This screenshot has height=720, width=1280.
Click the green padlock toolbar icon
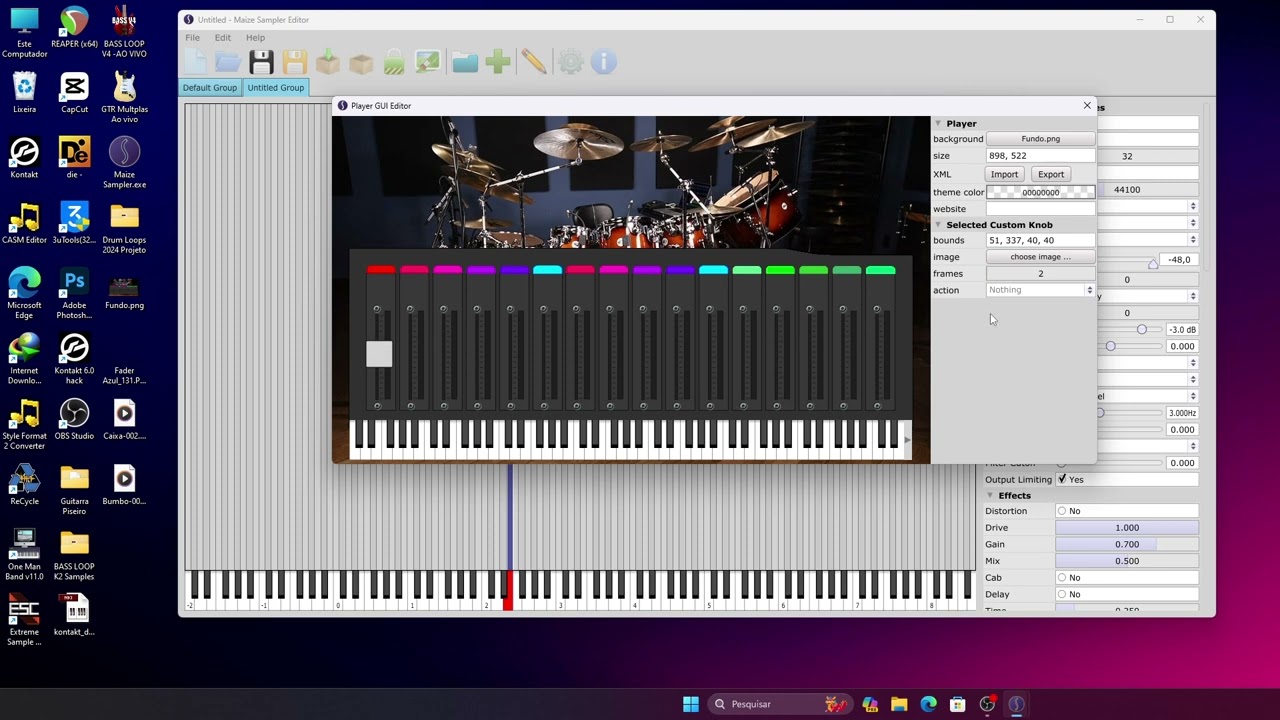[x=394, y=62]
